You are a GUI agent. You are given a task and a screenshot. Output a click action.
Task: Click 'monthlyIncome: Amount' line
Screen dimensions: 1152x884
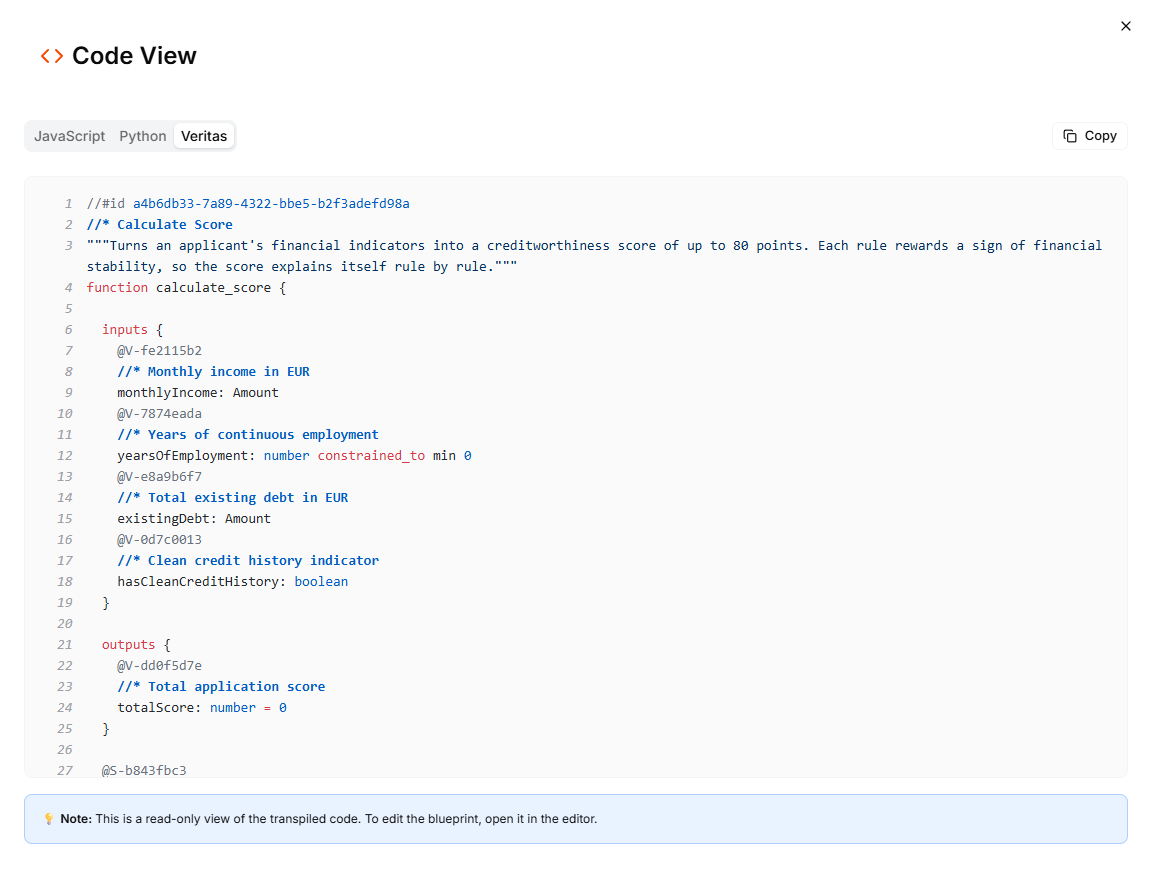pyautogui.click(x=198, y=392)
